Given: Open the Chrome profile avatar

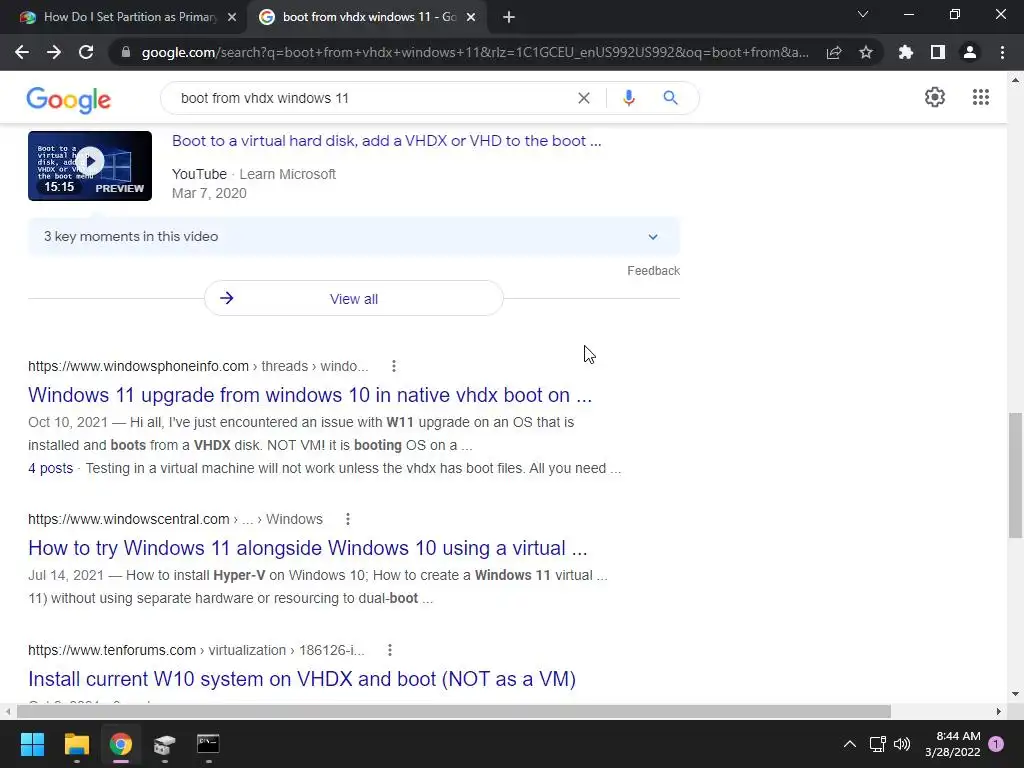Looking at the screenshot, I should pyautogui.click(x=970, y=52).
